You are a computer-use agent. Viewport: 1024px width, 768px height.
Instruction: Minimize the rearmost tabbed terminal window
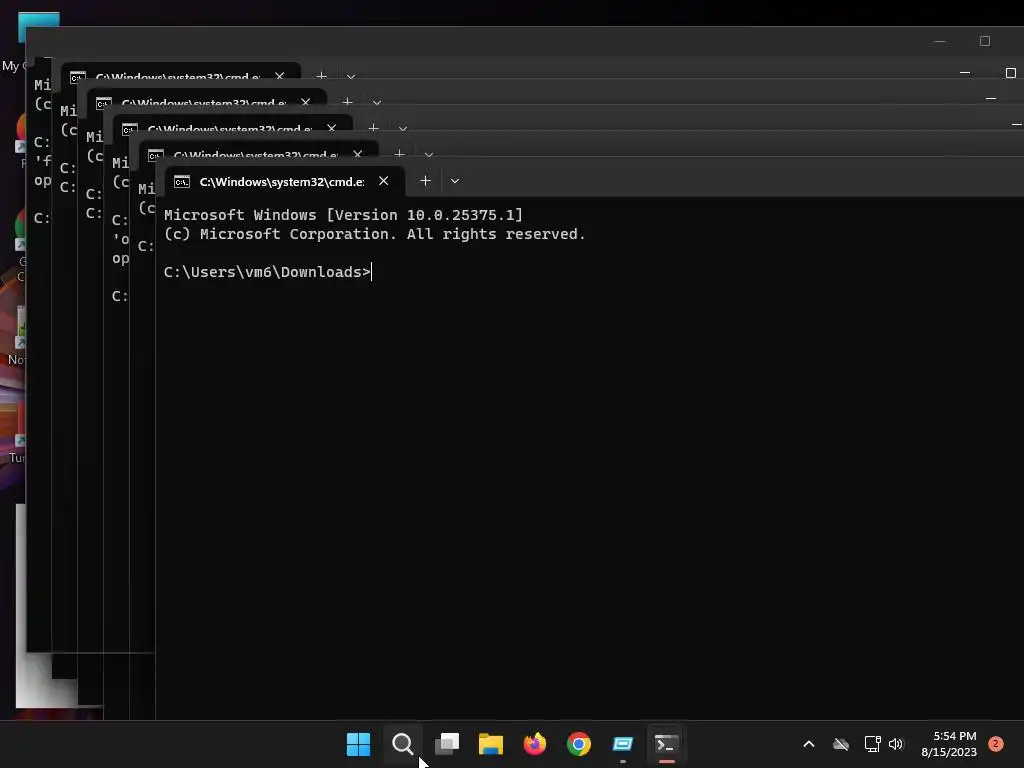coord(965,72)
